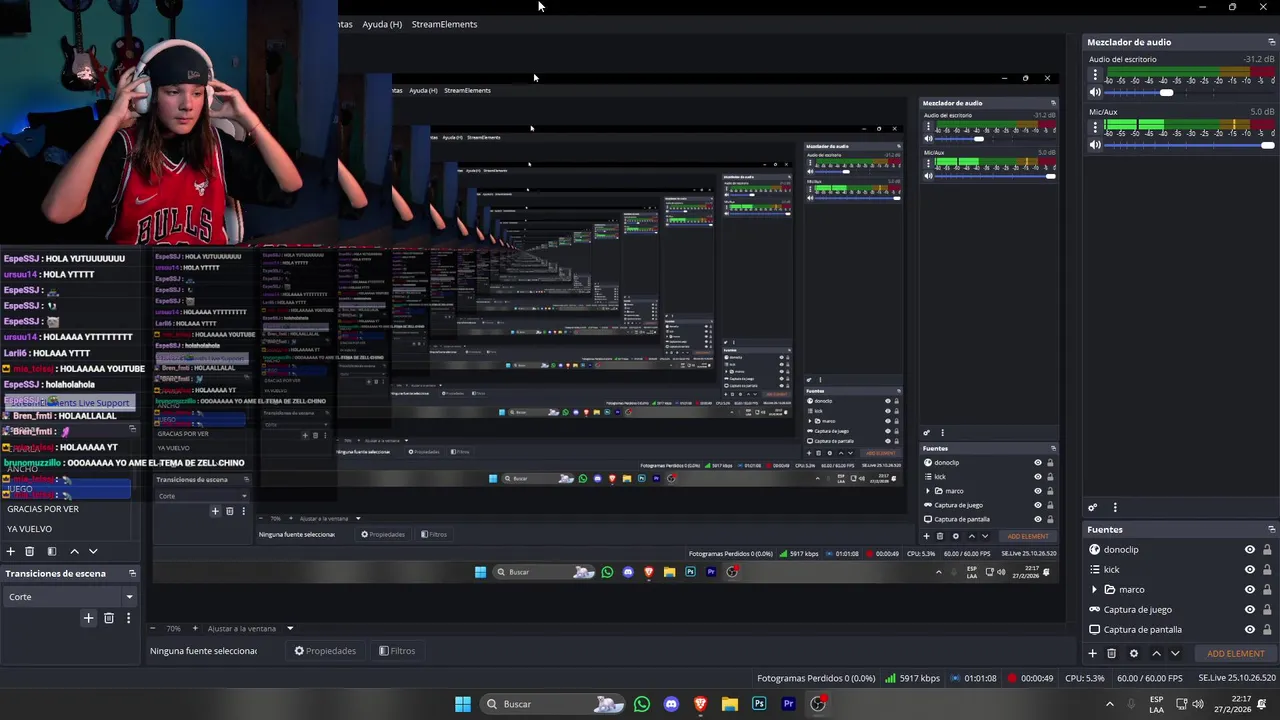Open WhatsApp from the main Windows taskbar
Viewport: 1280px width, 720px height.
pyautogui.click(x=642, y=704)
